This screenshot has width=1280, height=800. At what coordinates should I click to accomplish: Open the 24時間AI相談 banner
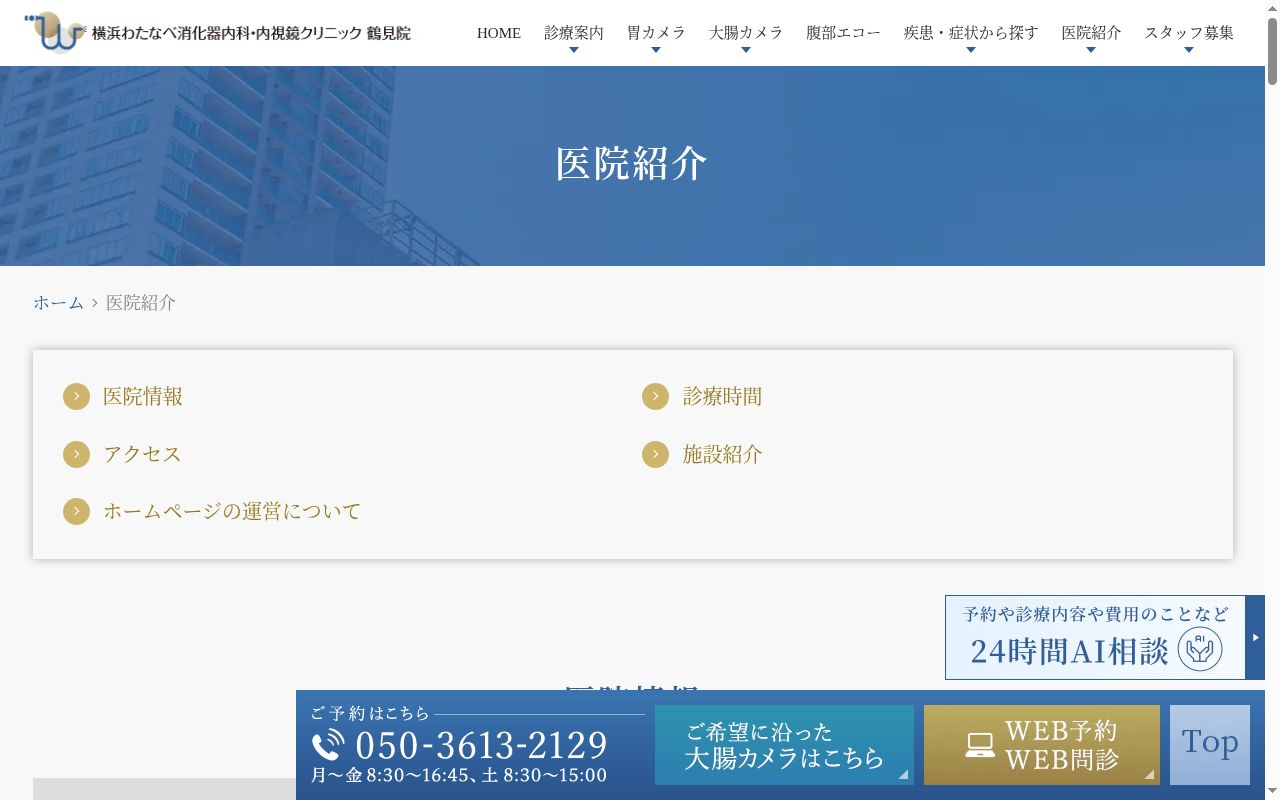[1095, 637]
